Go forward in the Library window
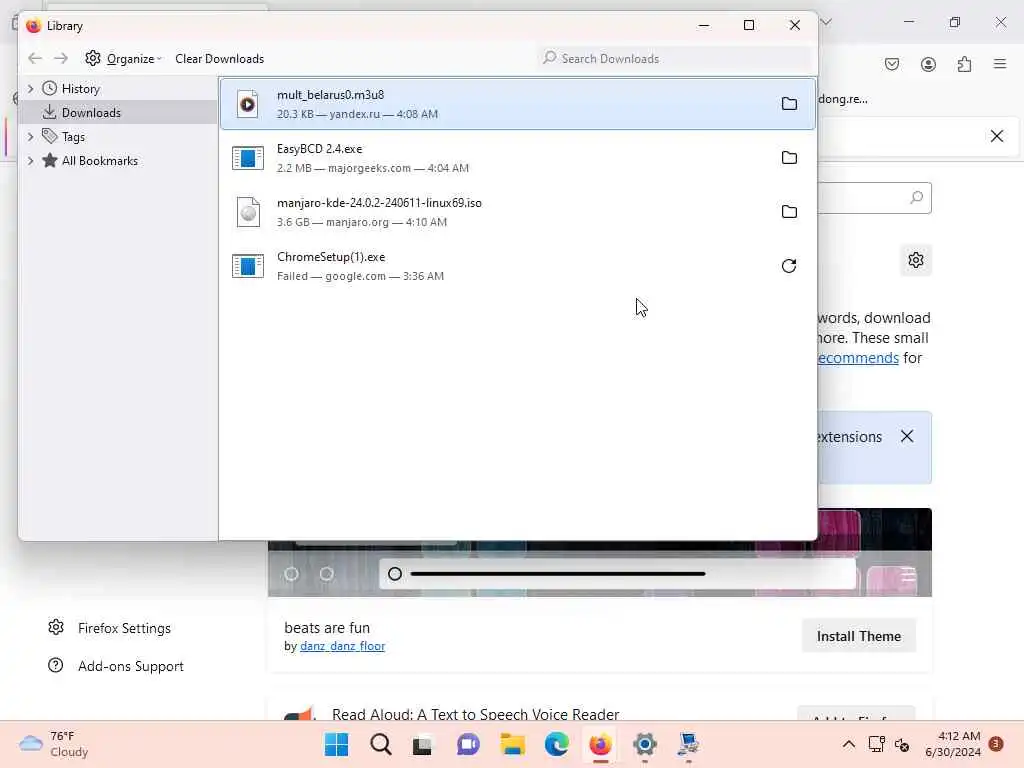 tap(61, 59)
